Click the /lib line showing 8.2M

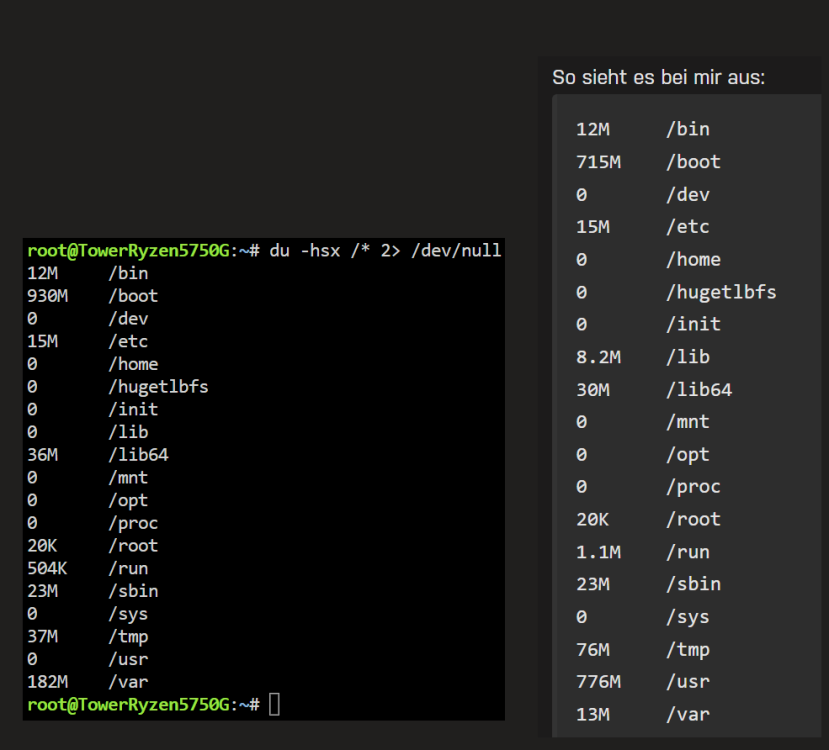tap(643, 357)
